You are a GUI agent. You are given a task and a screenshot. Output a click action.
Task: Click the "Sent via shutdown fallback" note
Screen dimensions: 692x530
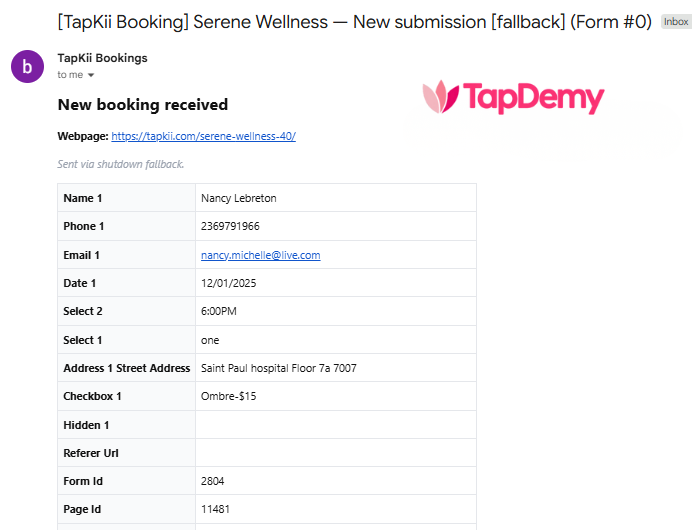121,164
